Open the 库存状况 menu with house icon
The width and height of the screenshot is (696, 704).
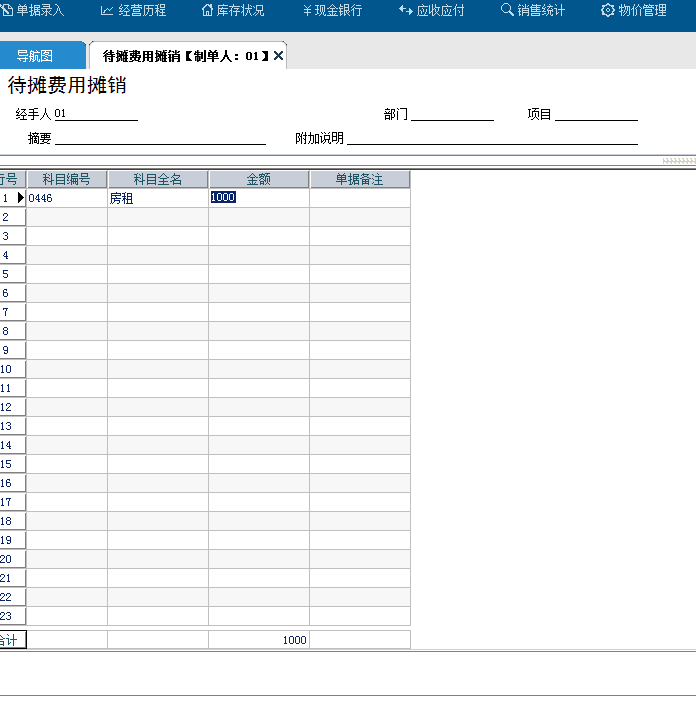click(233, 11)
